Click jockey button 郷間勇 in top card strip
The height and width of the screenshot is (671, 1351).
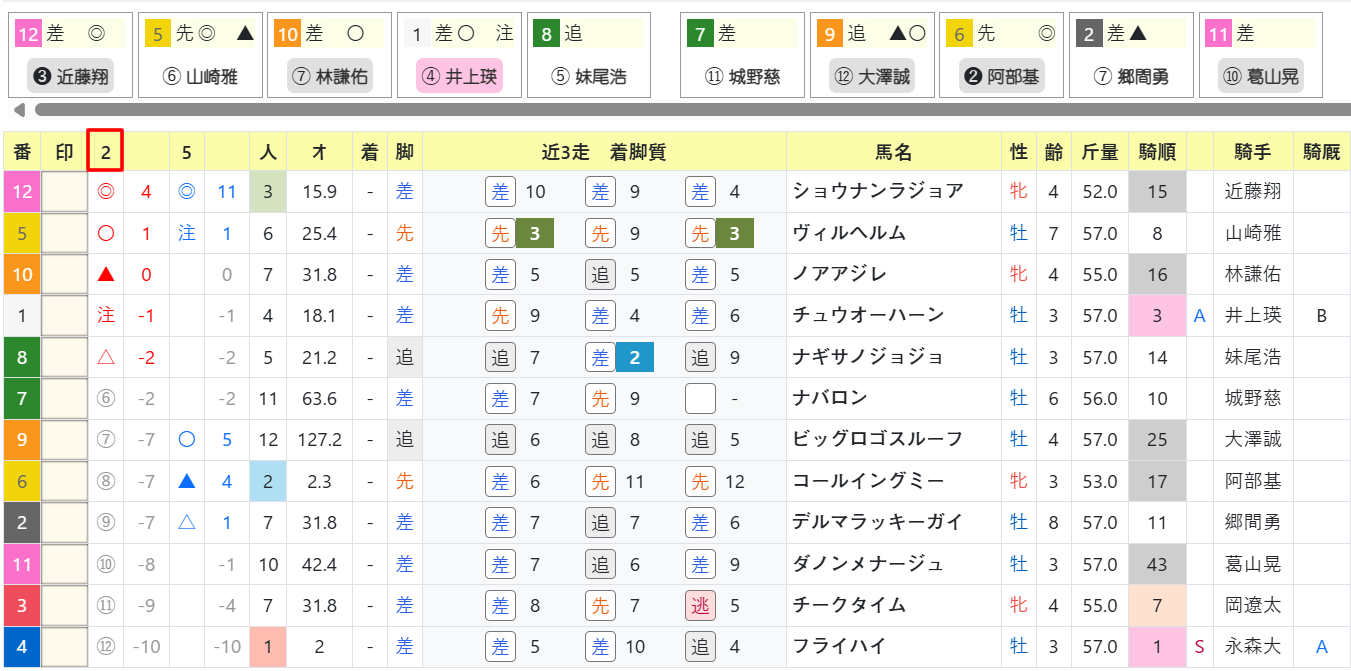pyautogui.click(x=1131, y=76)
